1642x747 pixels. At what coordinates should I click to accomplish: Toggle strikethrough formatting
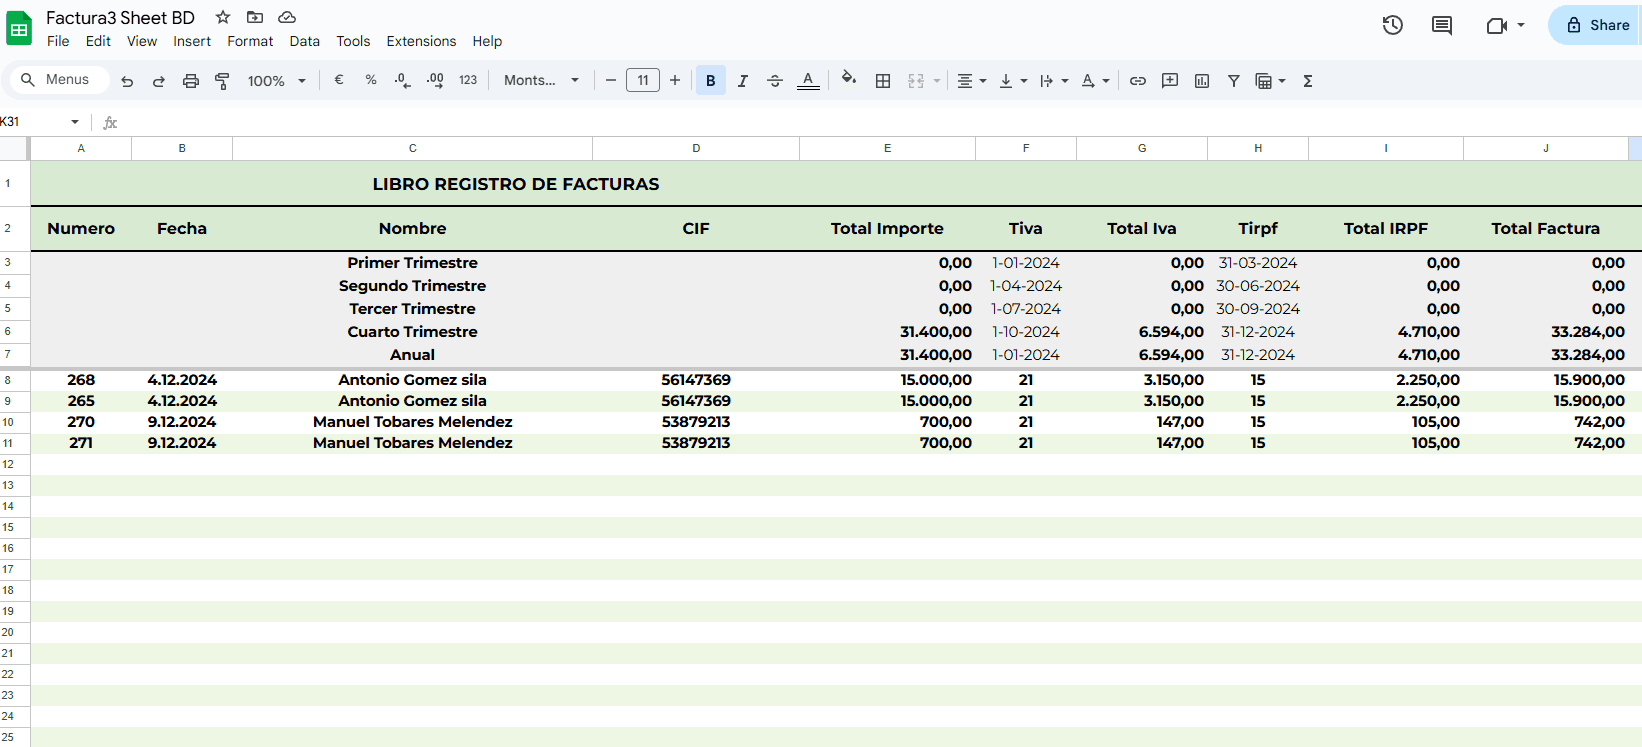[x=775, y=81]
